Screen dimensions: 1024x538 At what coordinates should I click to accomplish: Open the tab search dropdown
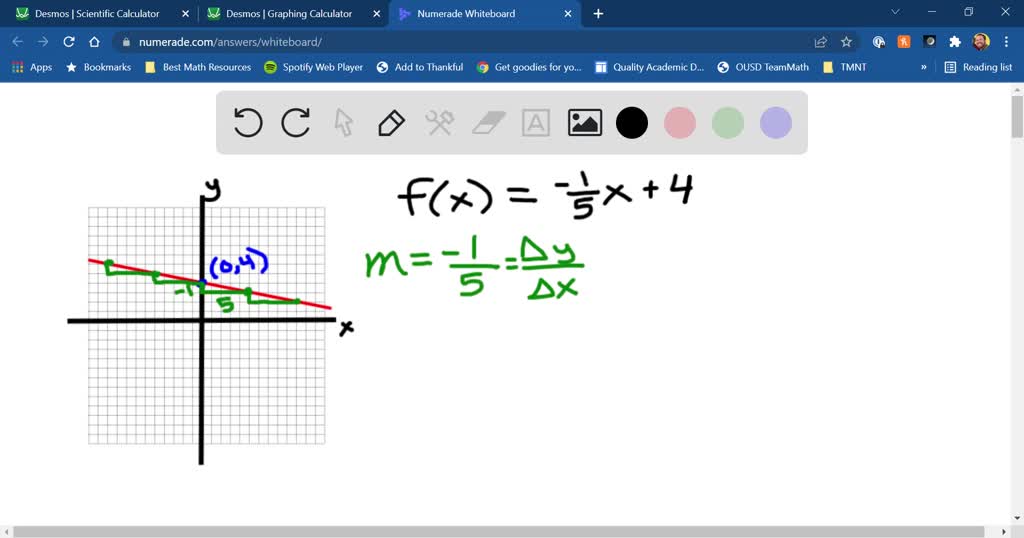[x=895, y=12]
